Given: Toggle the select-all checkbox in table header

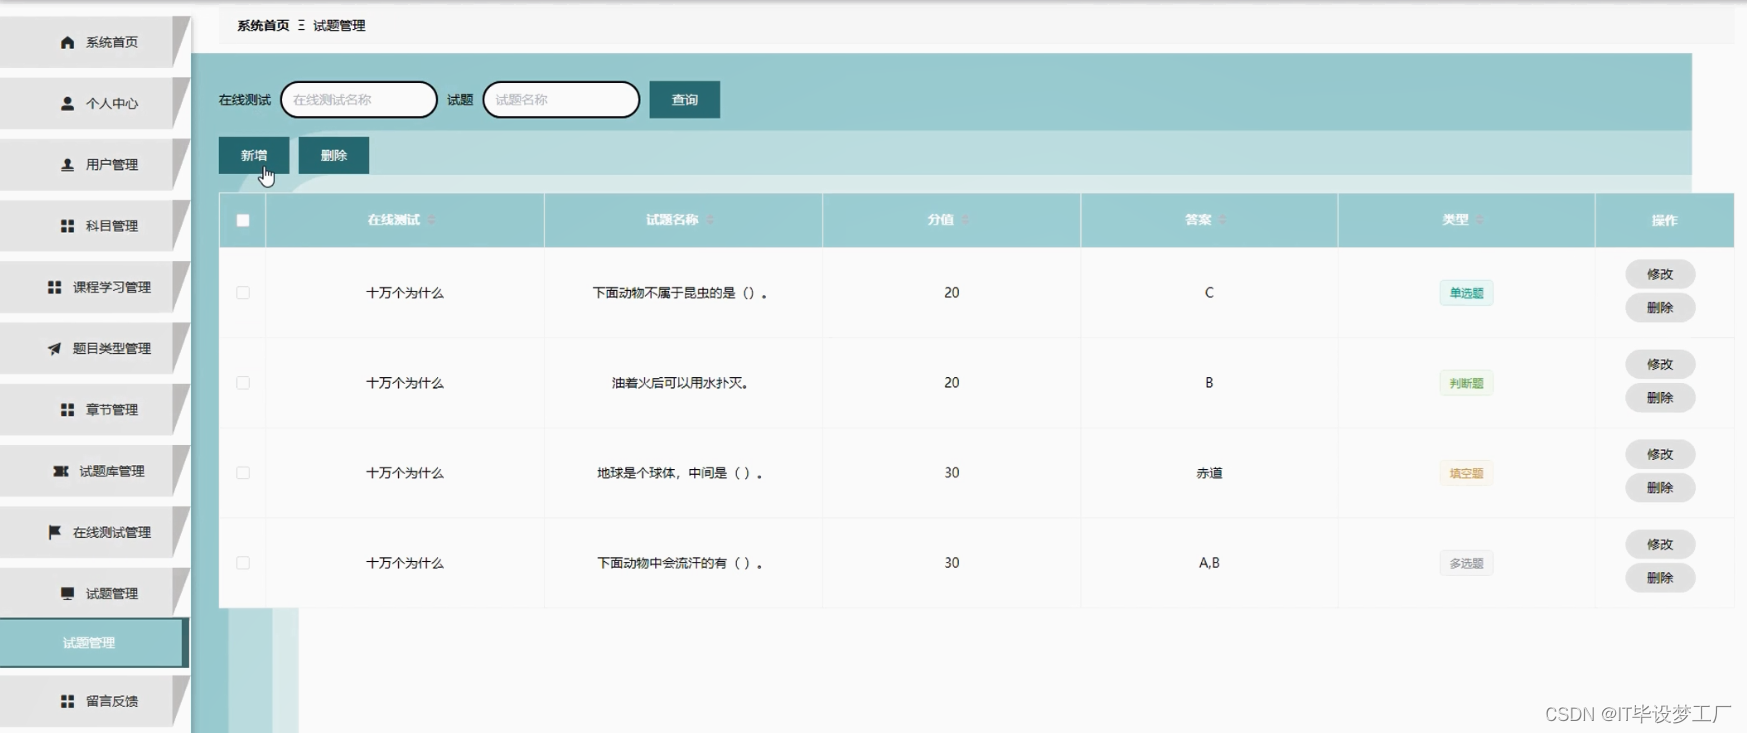Looking at the screenshot, I should (243, 220).
